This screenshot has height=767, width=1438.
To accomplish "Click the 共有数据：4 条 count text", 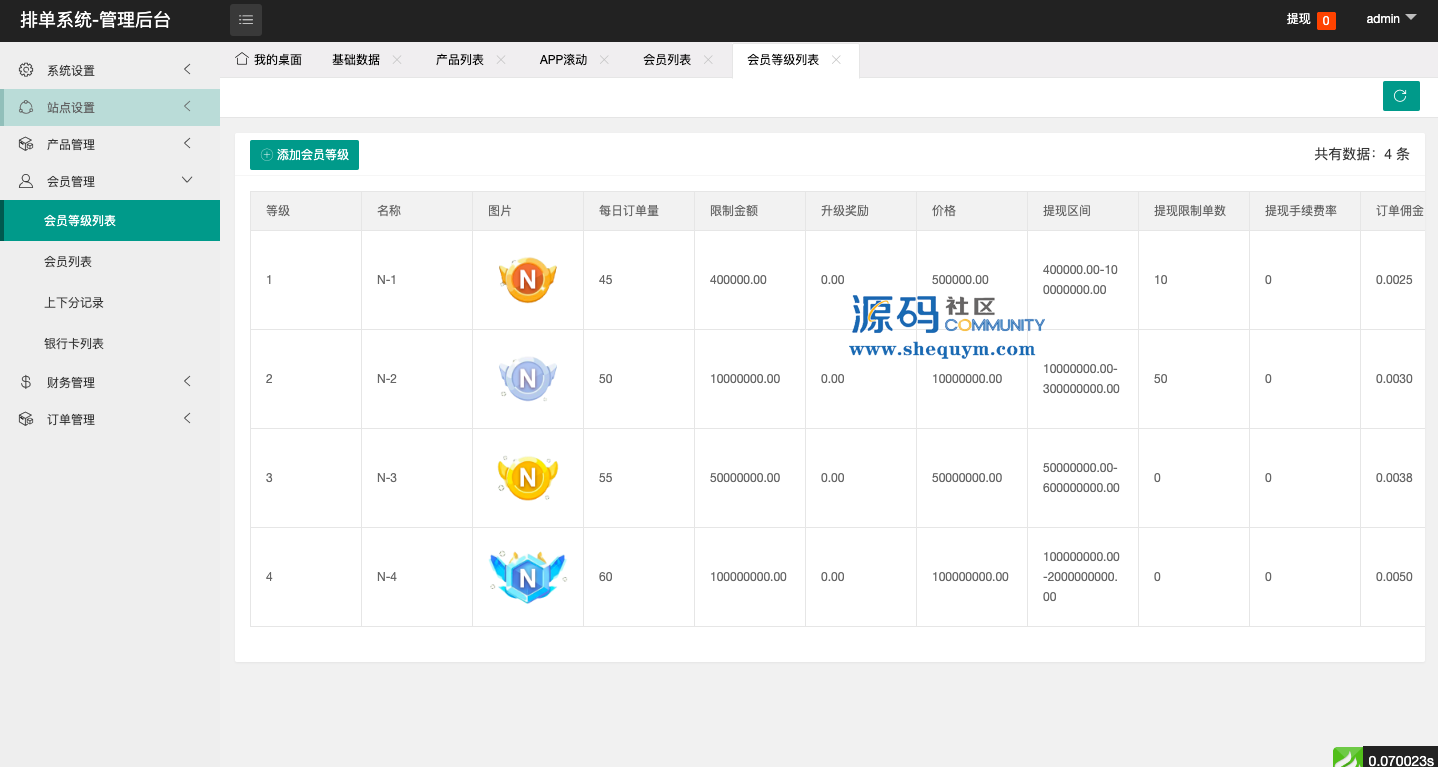I will (x=1362, y=155).
